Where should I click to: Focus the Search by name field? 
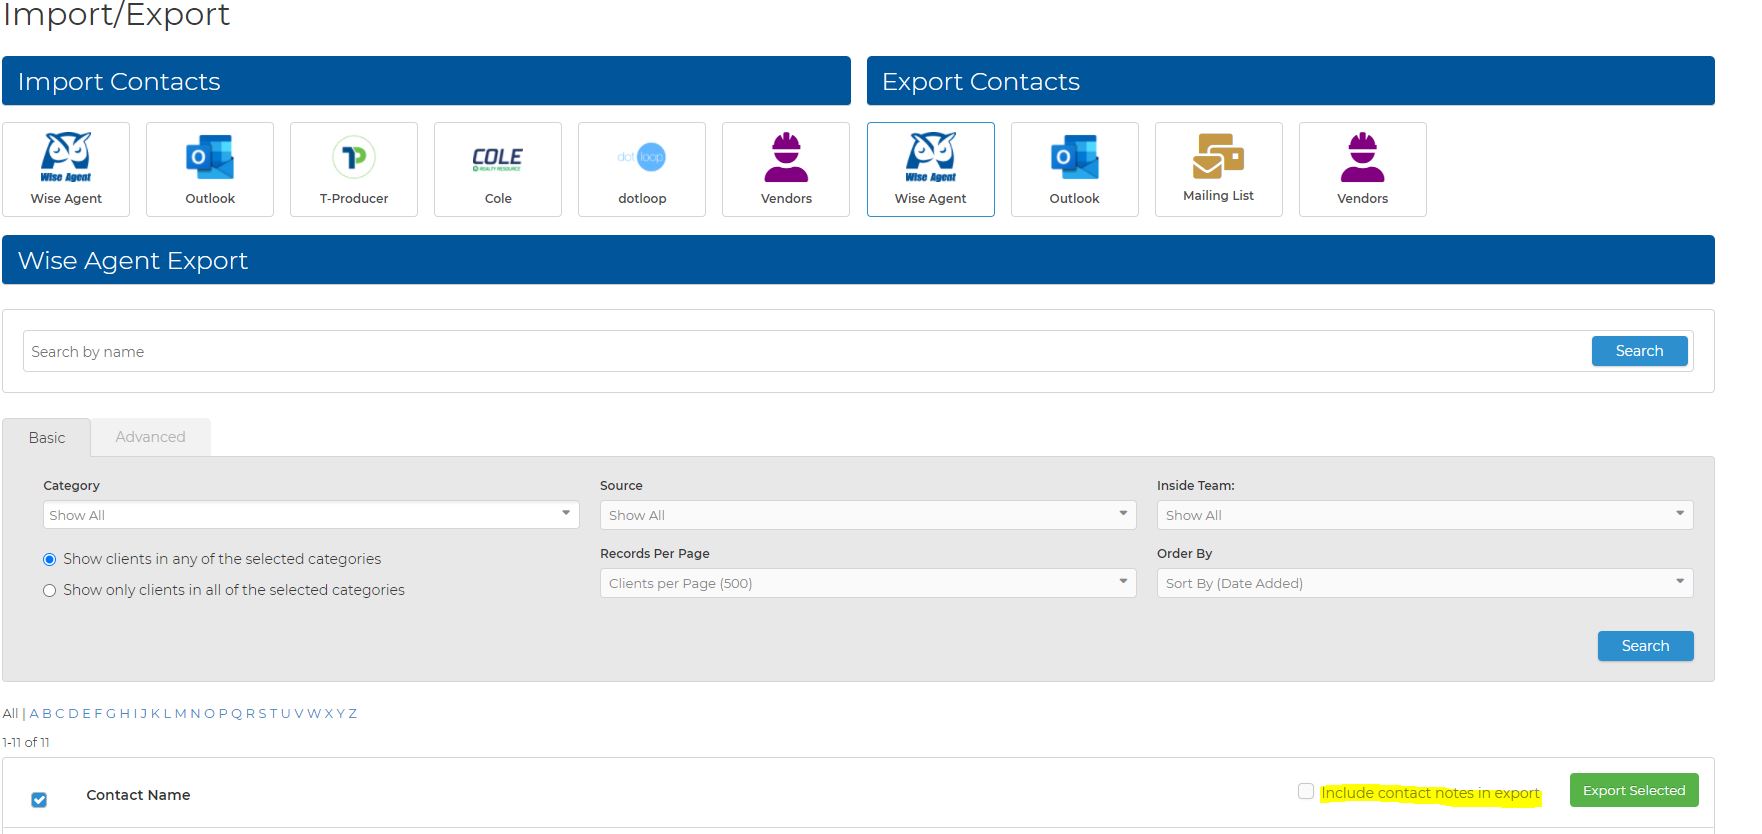(806, 351)
